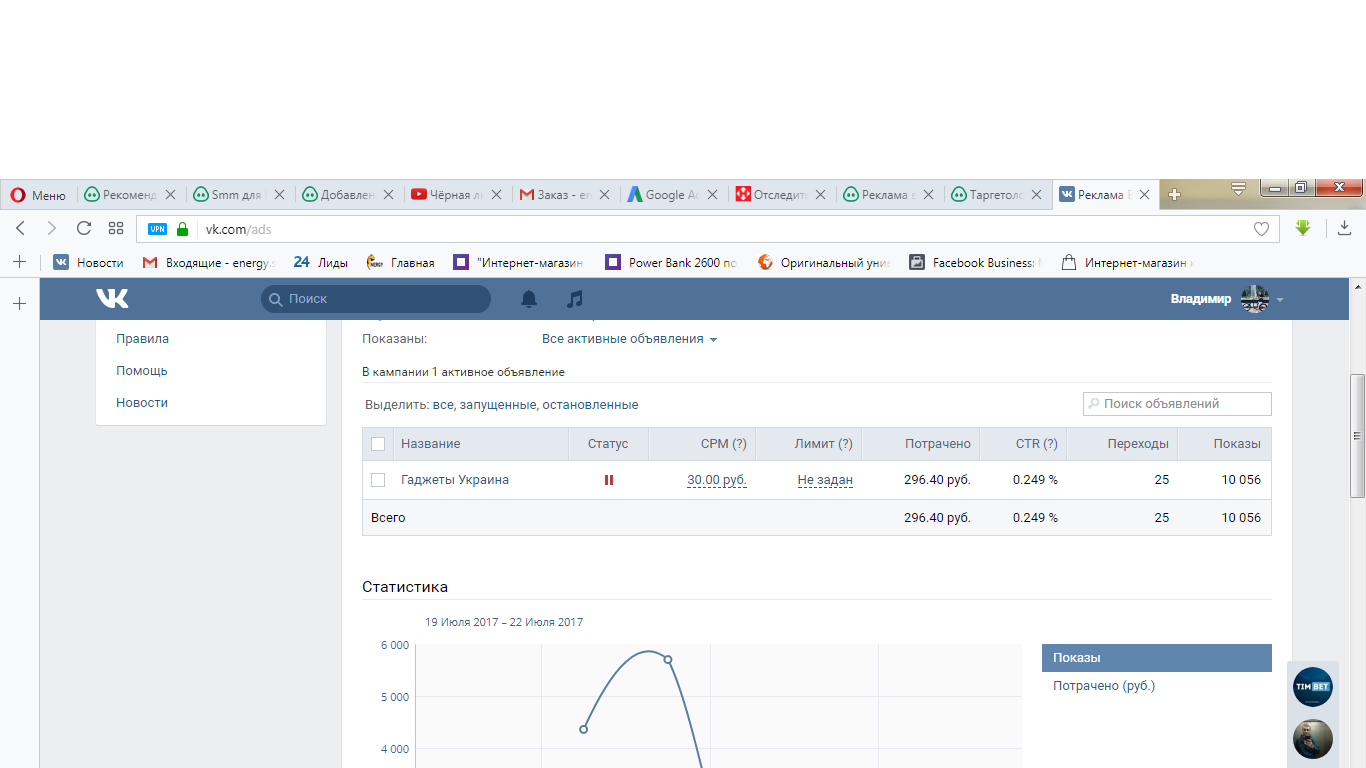Click the Поиск объявлений search field
This screenshot has height=768, width=1366.
point(1177,404)
